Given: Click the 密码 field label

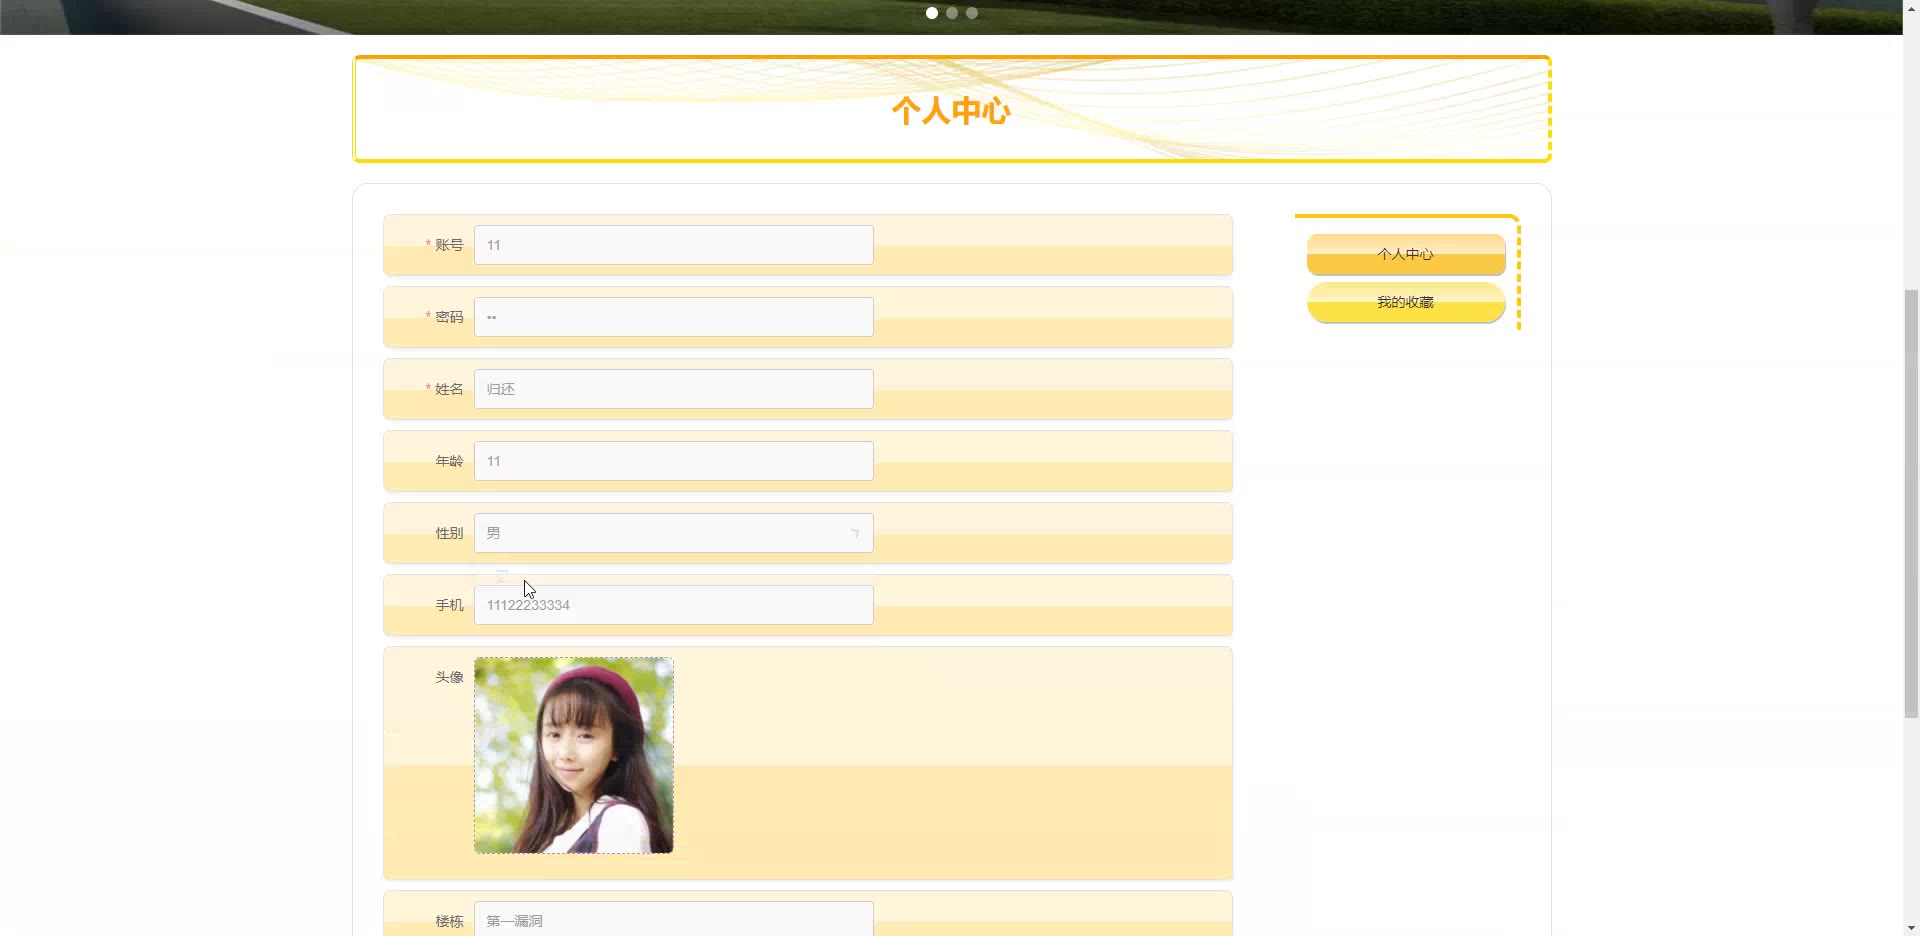Looking at the screenshot, I should coord(449,317).
